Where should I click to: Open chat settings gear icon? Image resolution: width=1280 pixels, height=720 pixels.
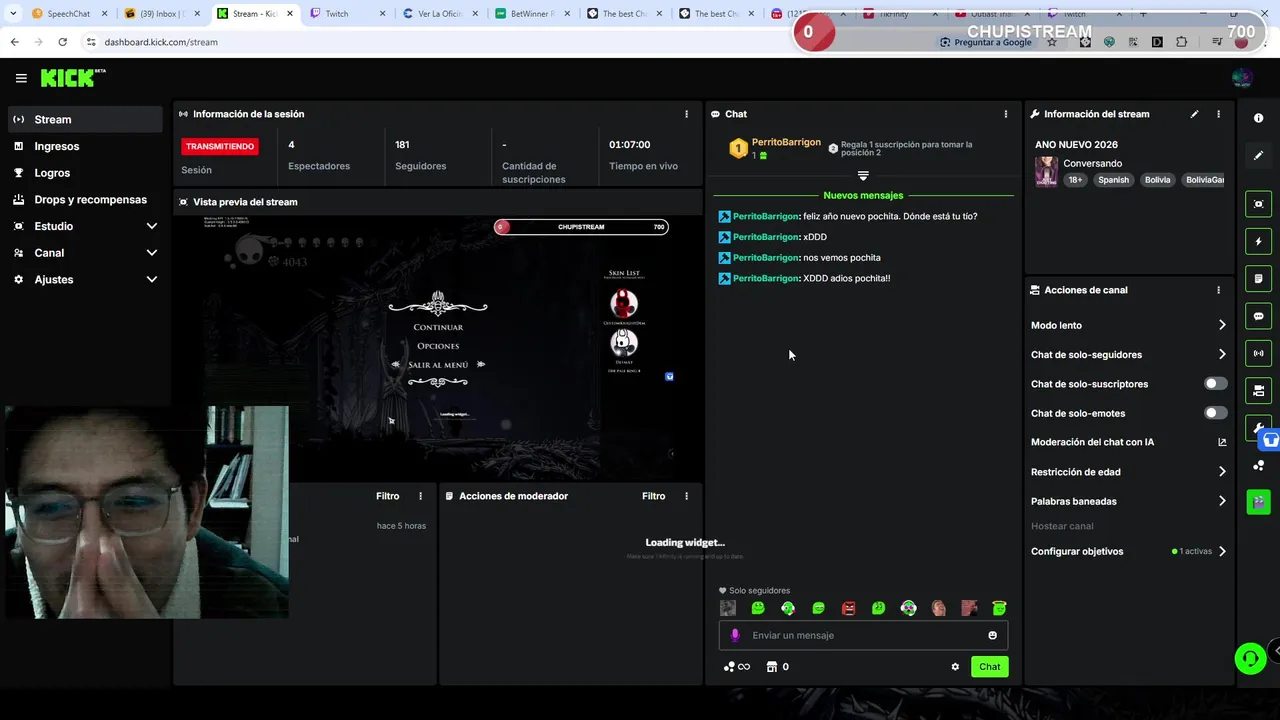click(955, 667)
